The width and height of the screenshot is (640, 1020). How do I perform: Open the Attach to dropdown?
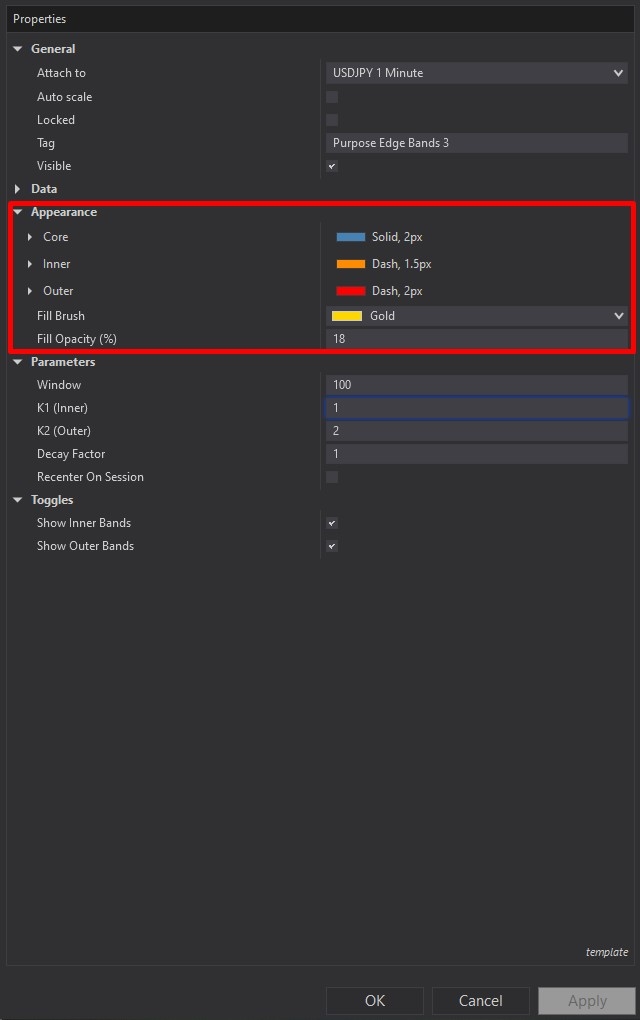point(477,73)
